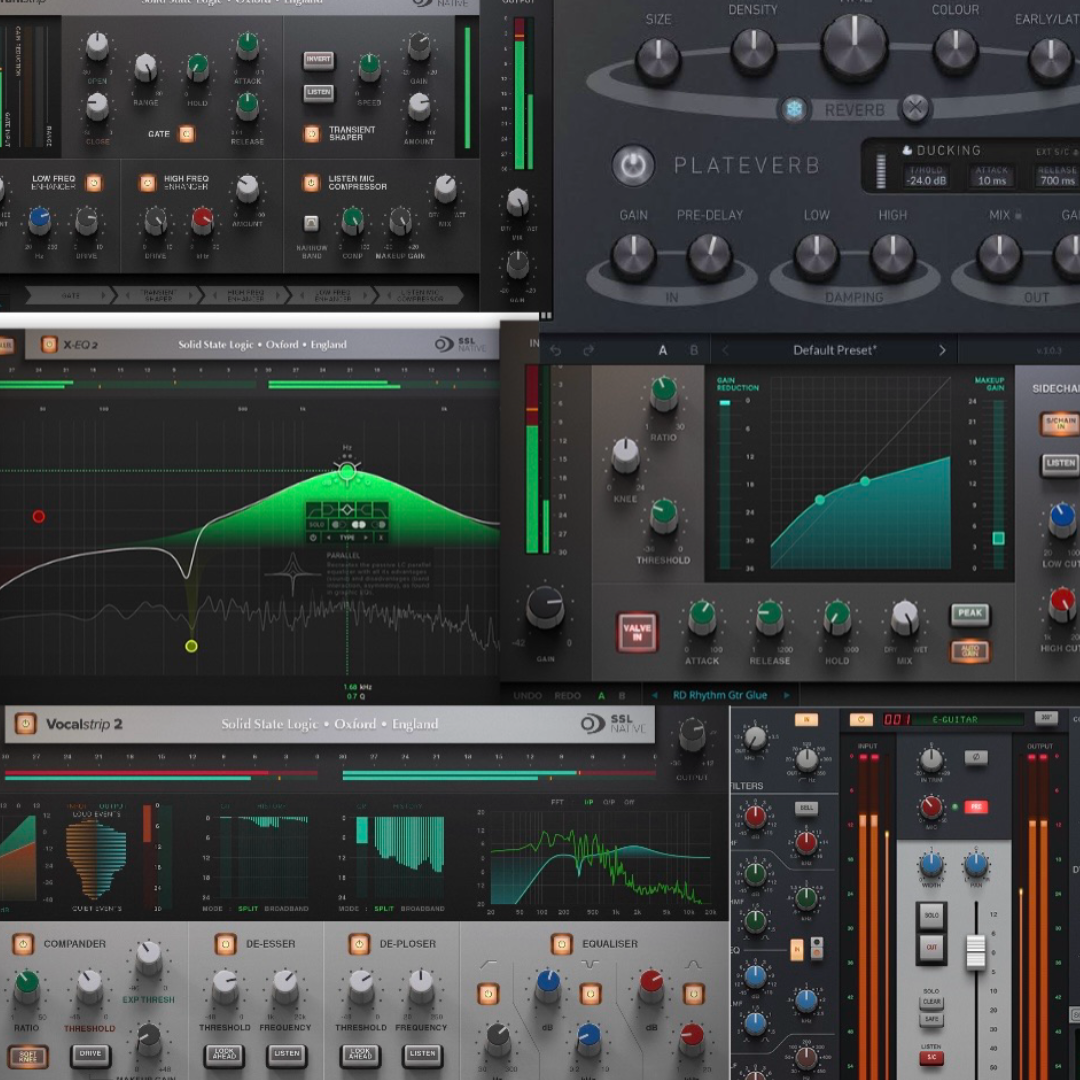The image size is (1080, 1080).
Task: Toggle the Narrow Band switch
Action: coord(311,223)
